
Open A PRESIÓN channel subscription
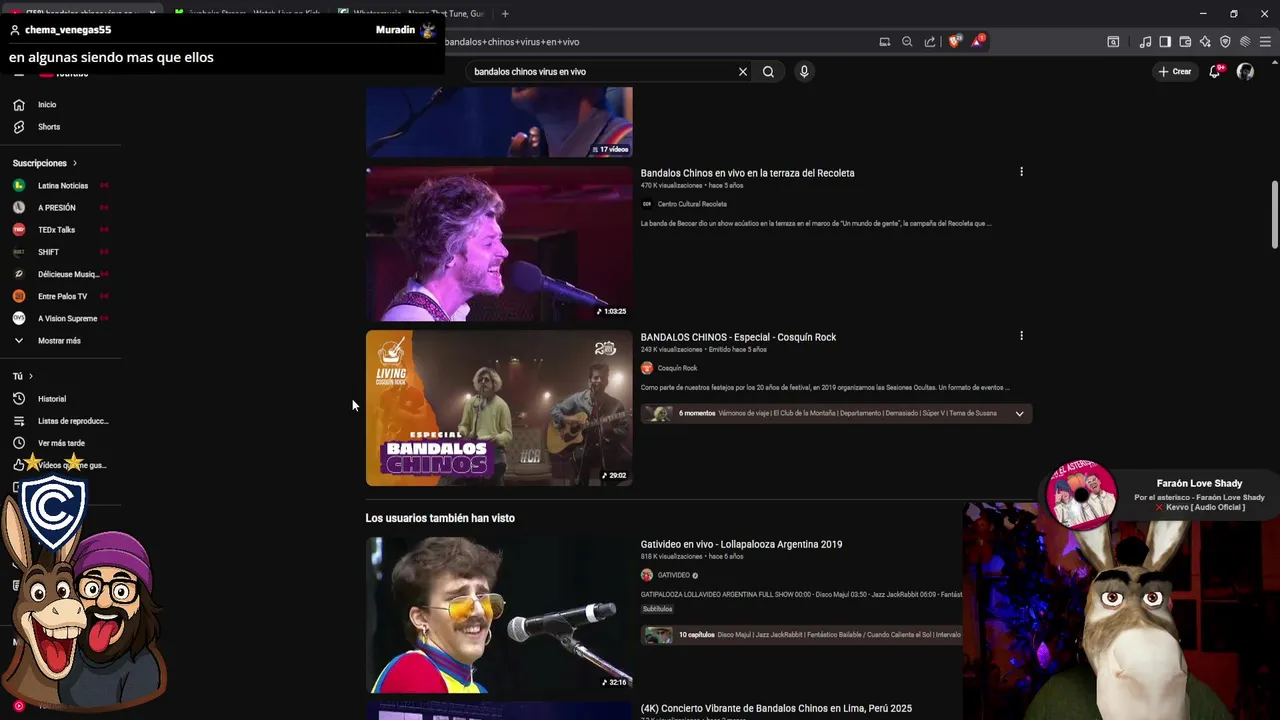pyautogui.click(x=56, y=208)
